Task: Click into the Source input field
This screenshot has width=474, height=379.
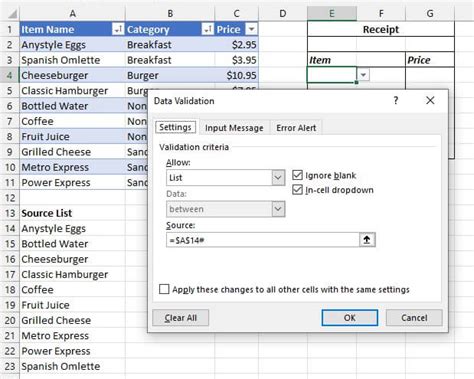Action: coord(263,240)
